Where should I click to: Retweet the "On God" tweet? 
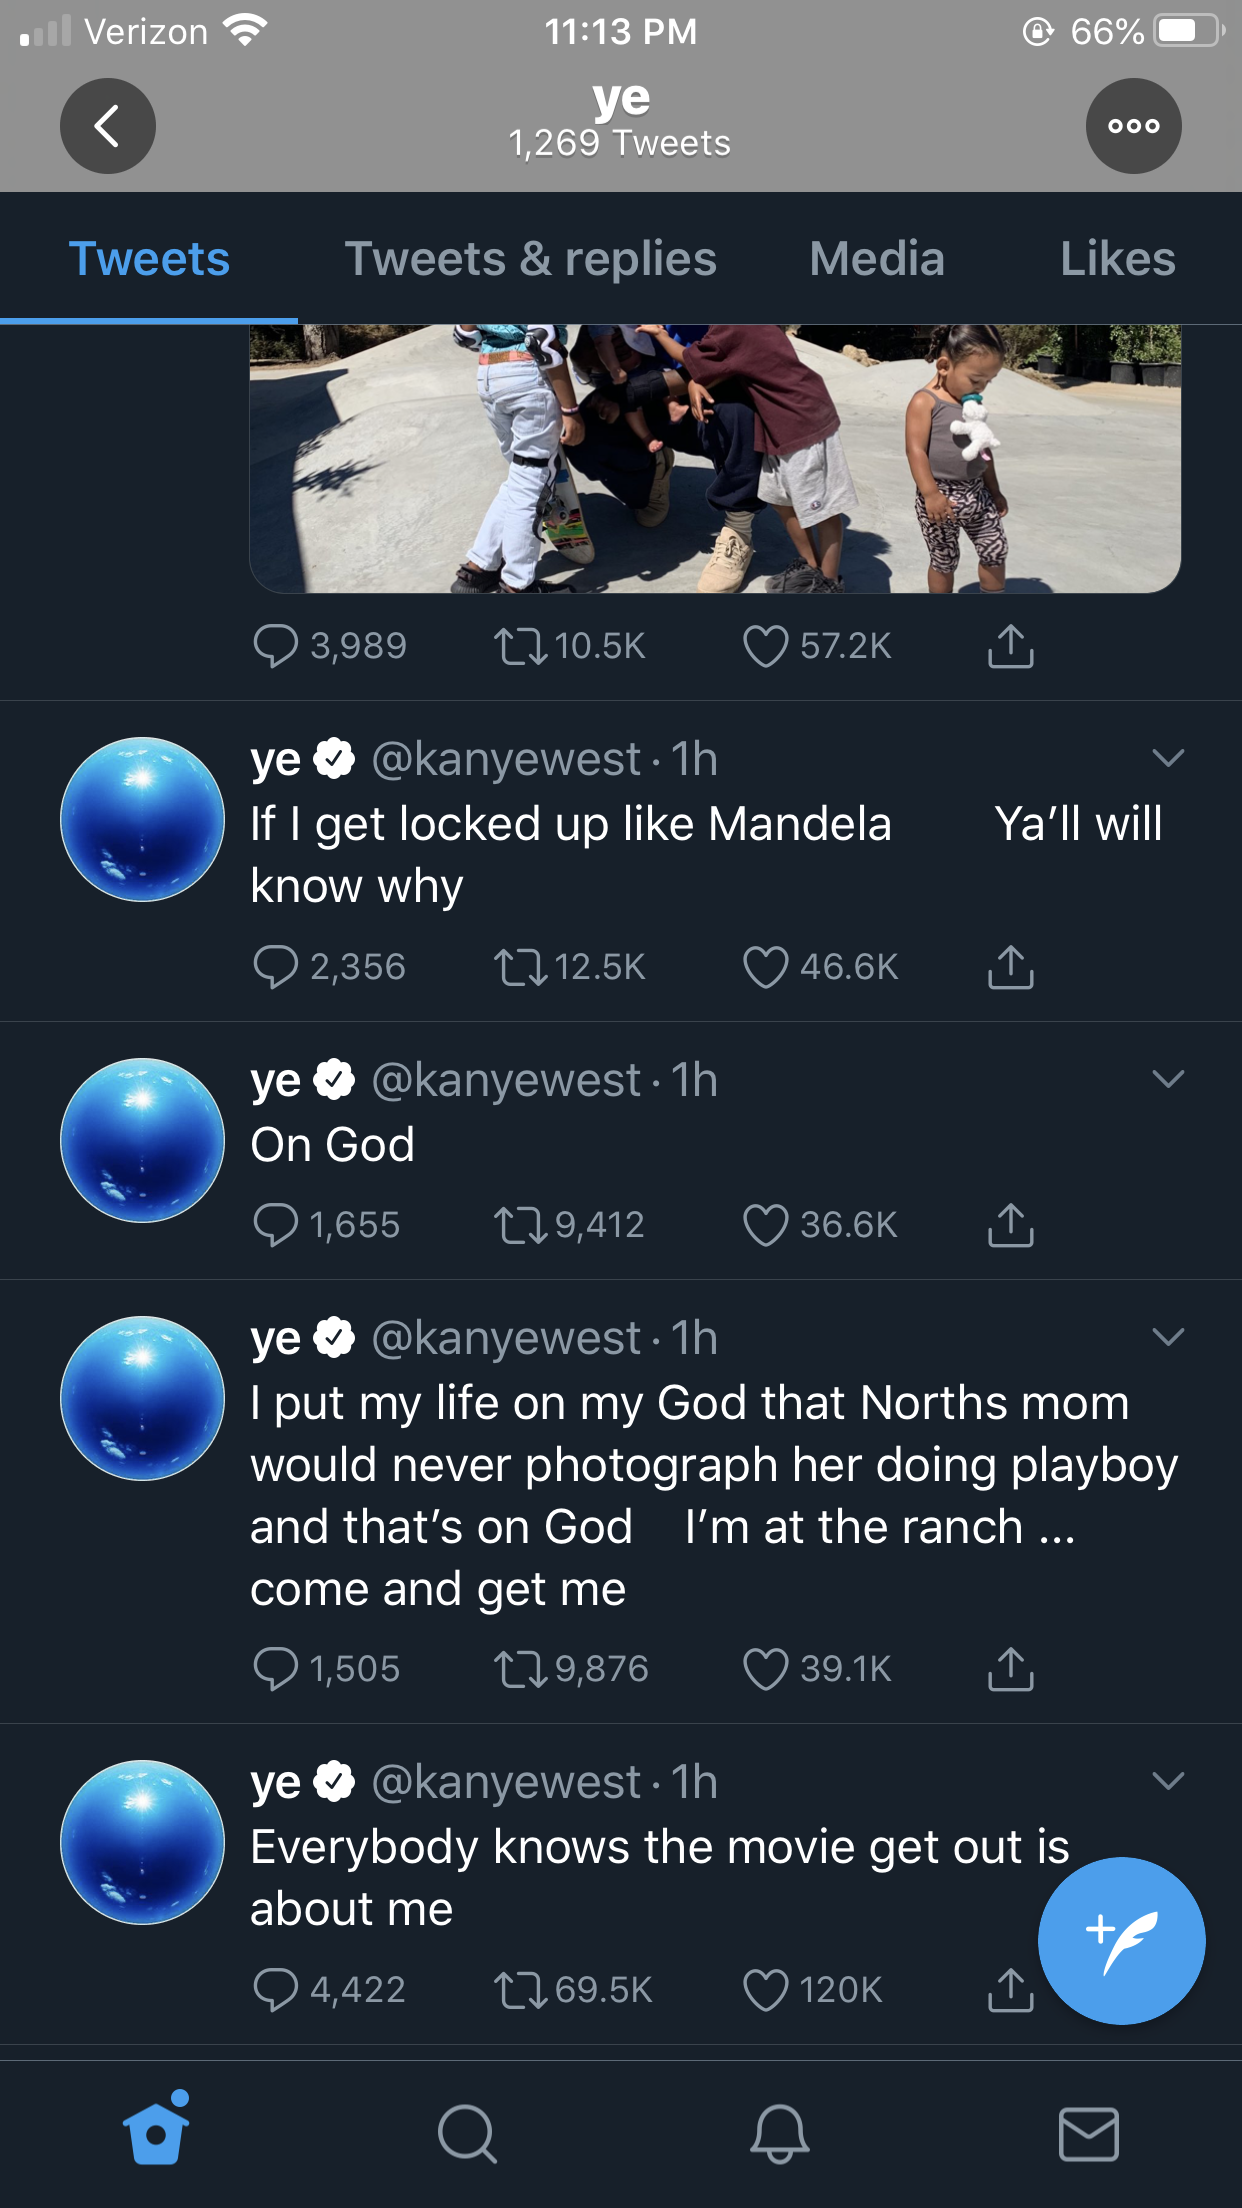pos(521,1225)
